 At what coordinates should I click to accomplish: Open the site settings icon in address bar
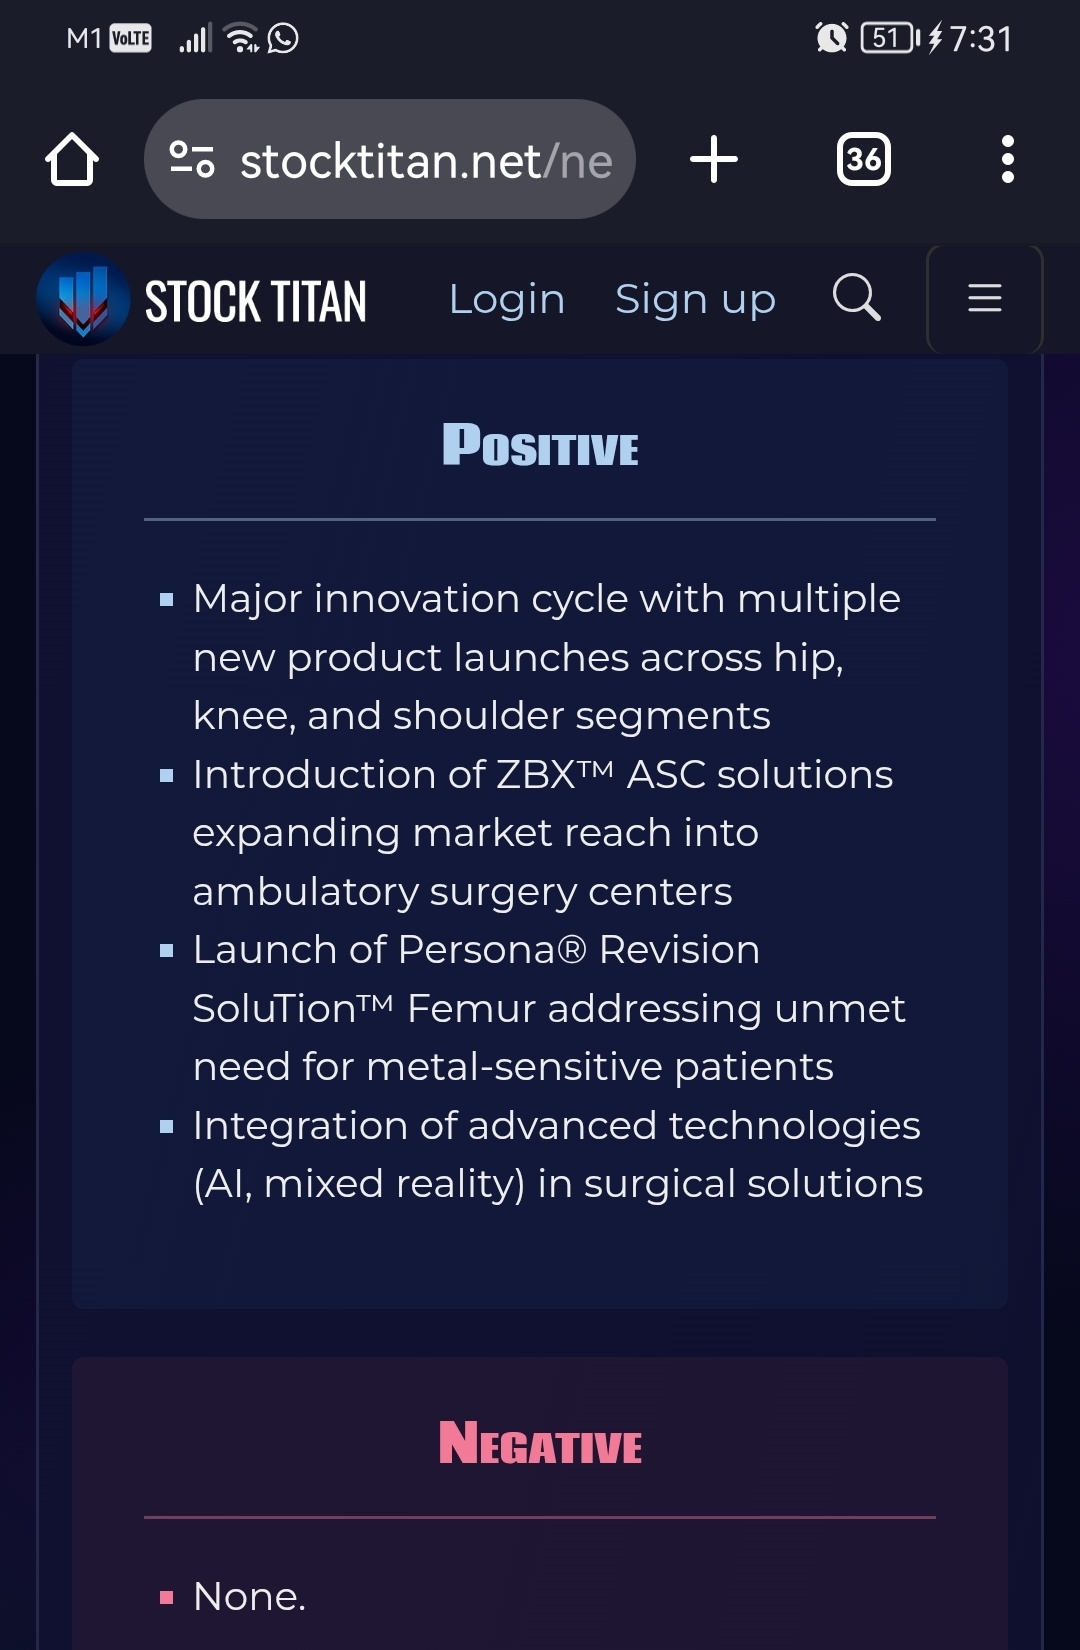coord(192,160)
